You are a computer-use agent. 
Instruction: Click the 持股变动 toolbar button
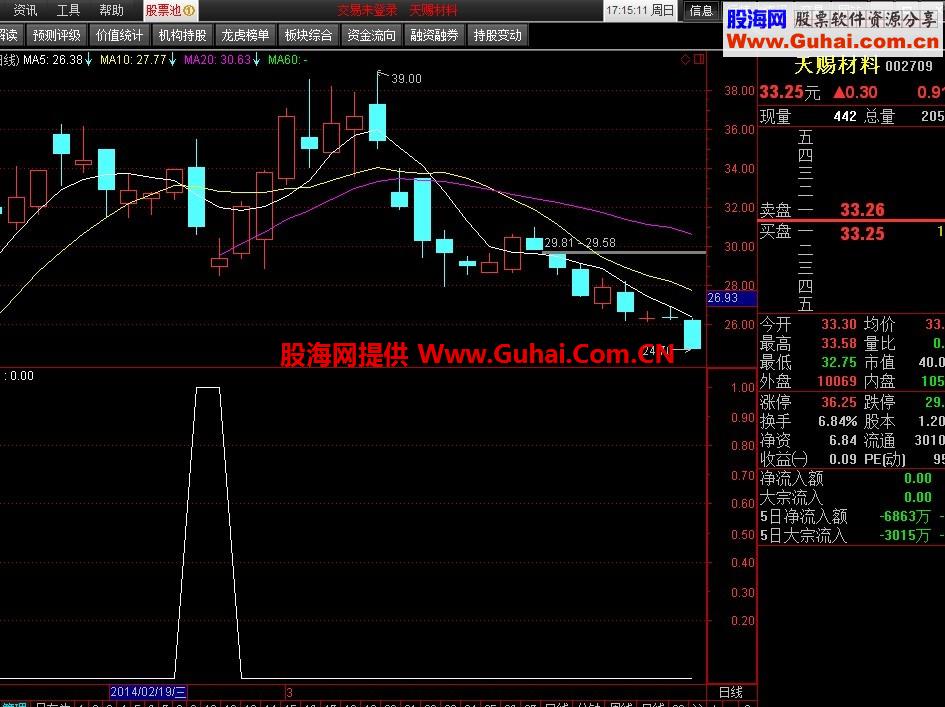[x=497, y=36]
